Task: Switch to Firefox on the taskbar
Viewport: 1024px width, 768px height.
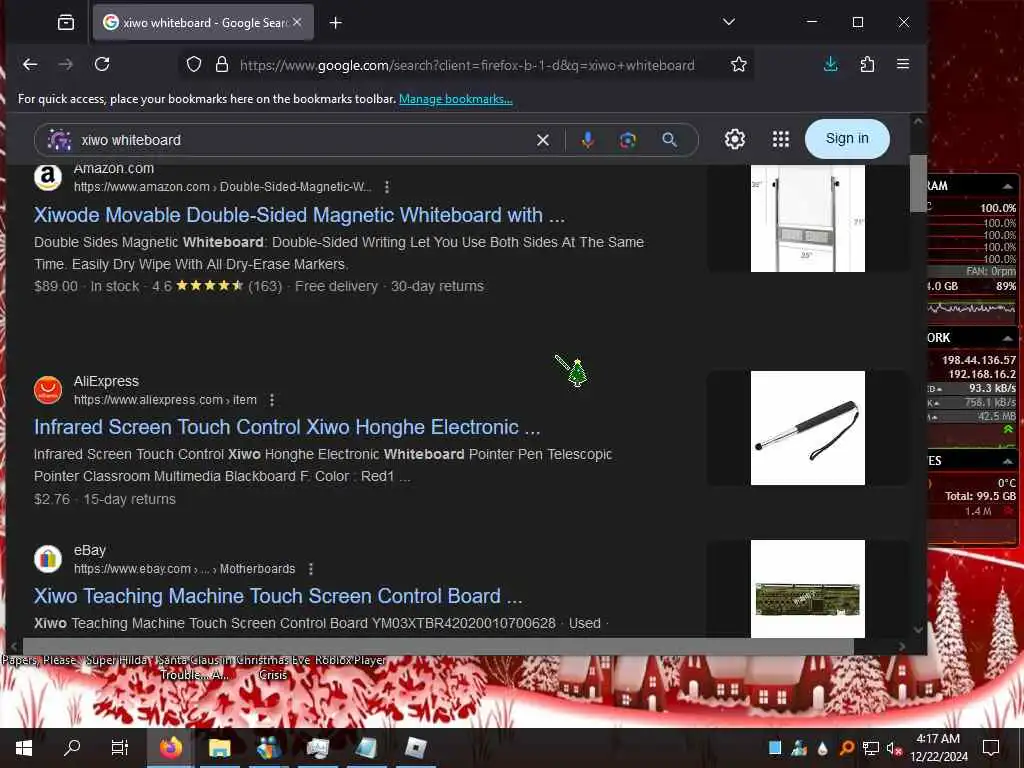Action: point(171,748)
